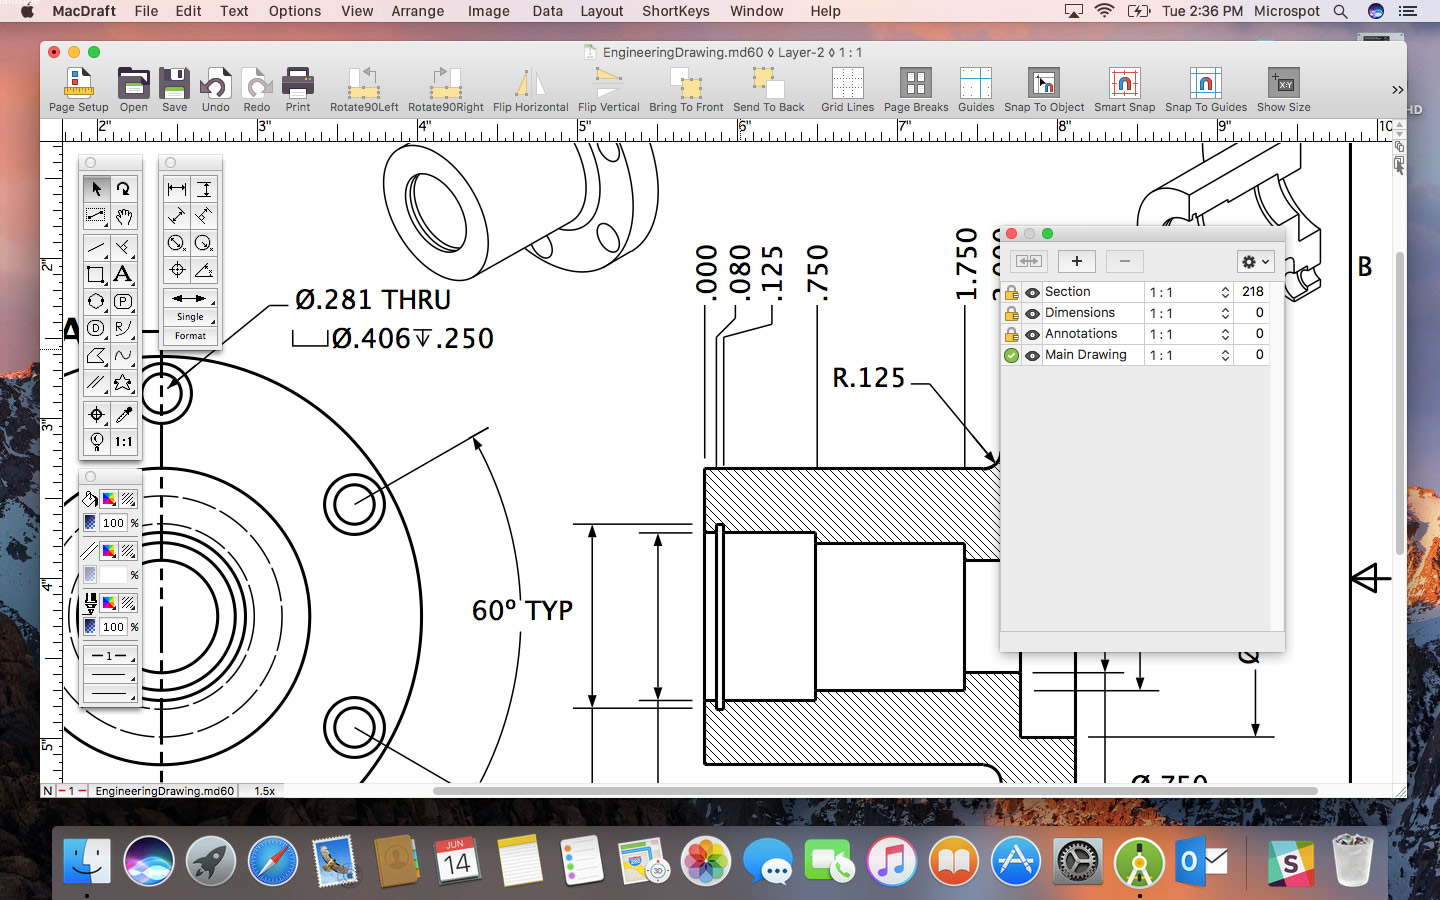This screenshot has width=1440, height=900.
Task: Click the Smart Snap toolbar icon
Action: tap(1124, 90)
